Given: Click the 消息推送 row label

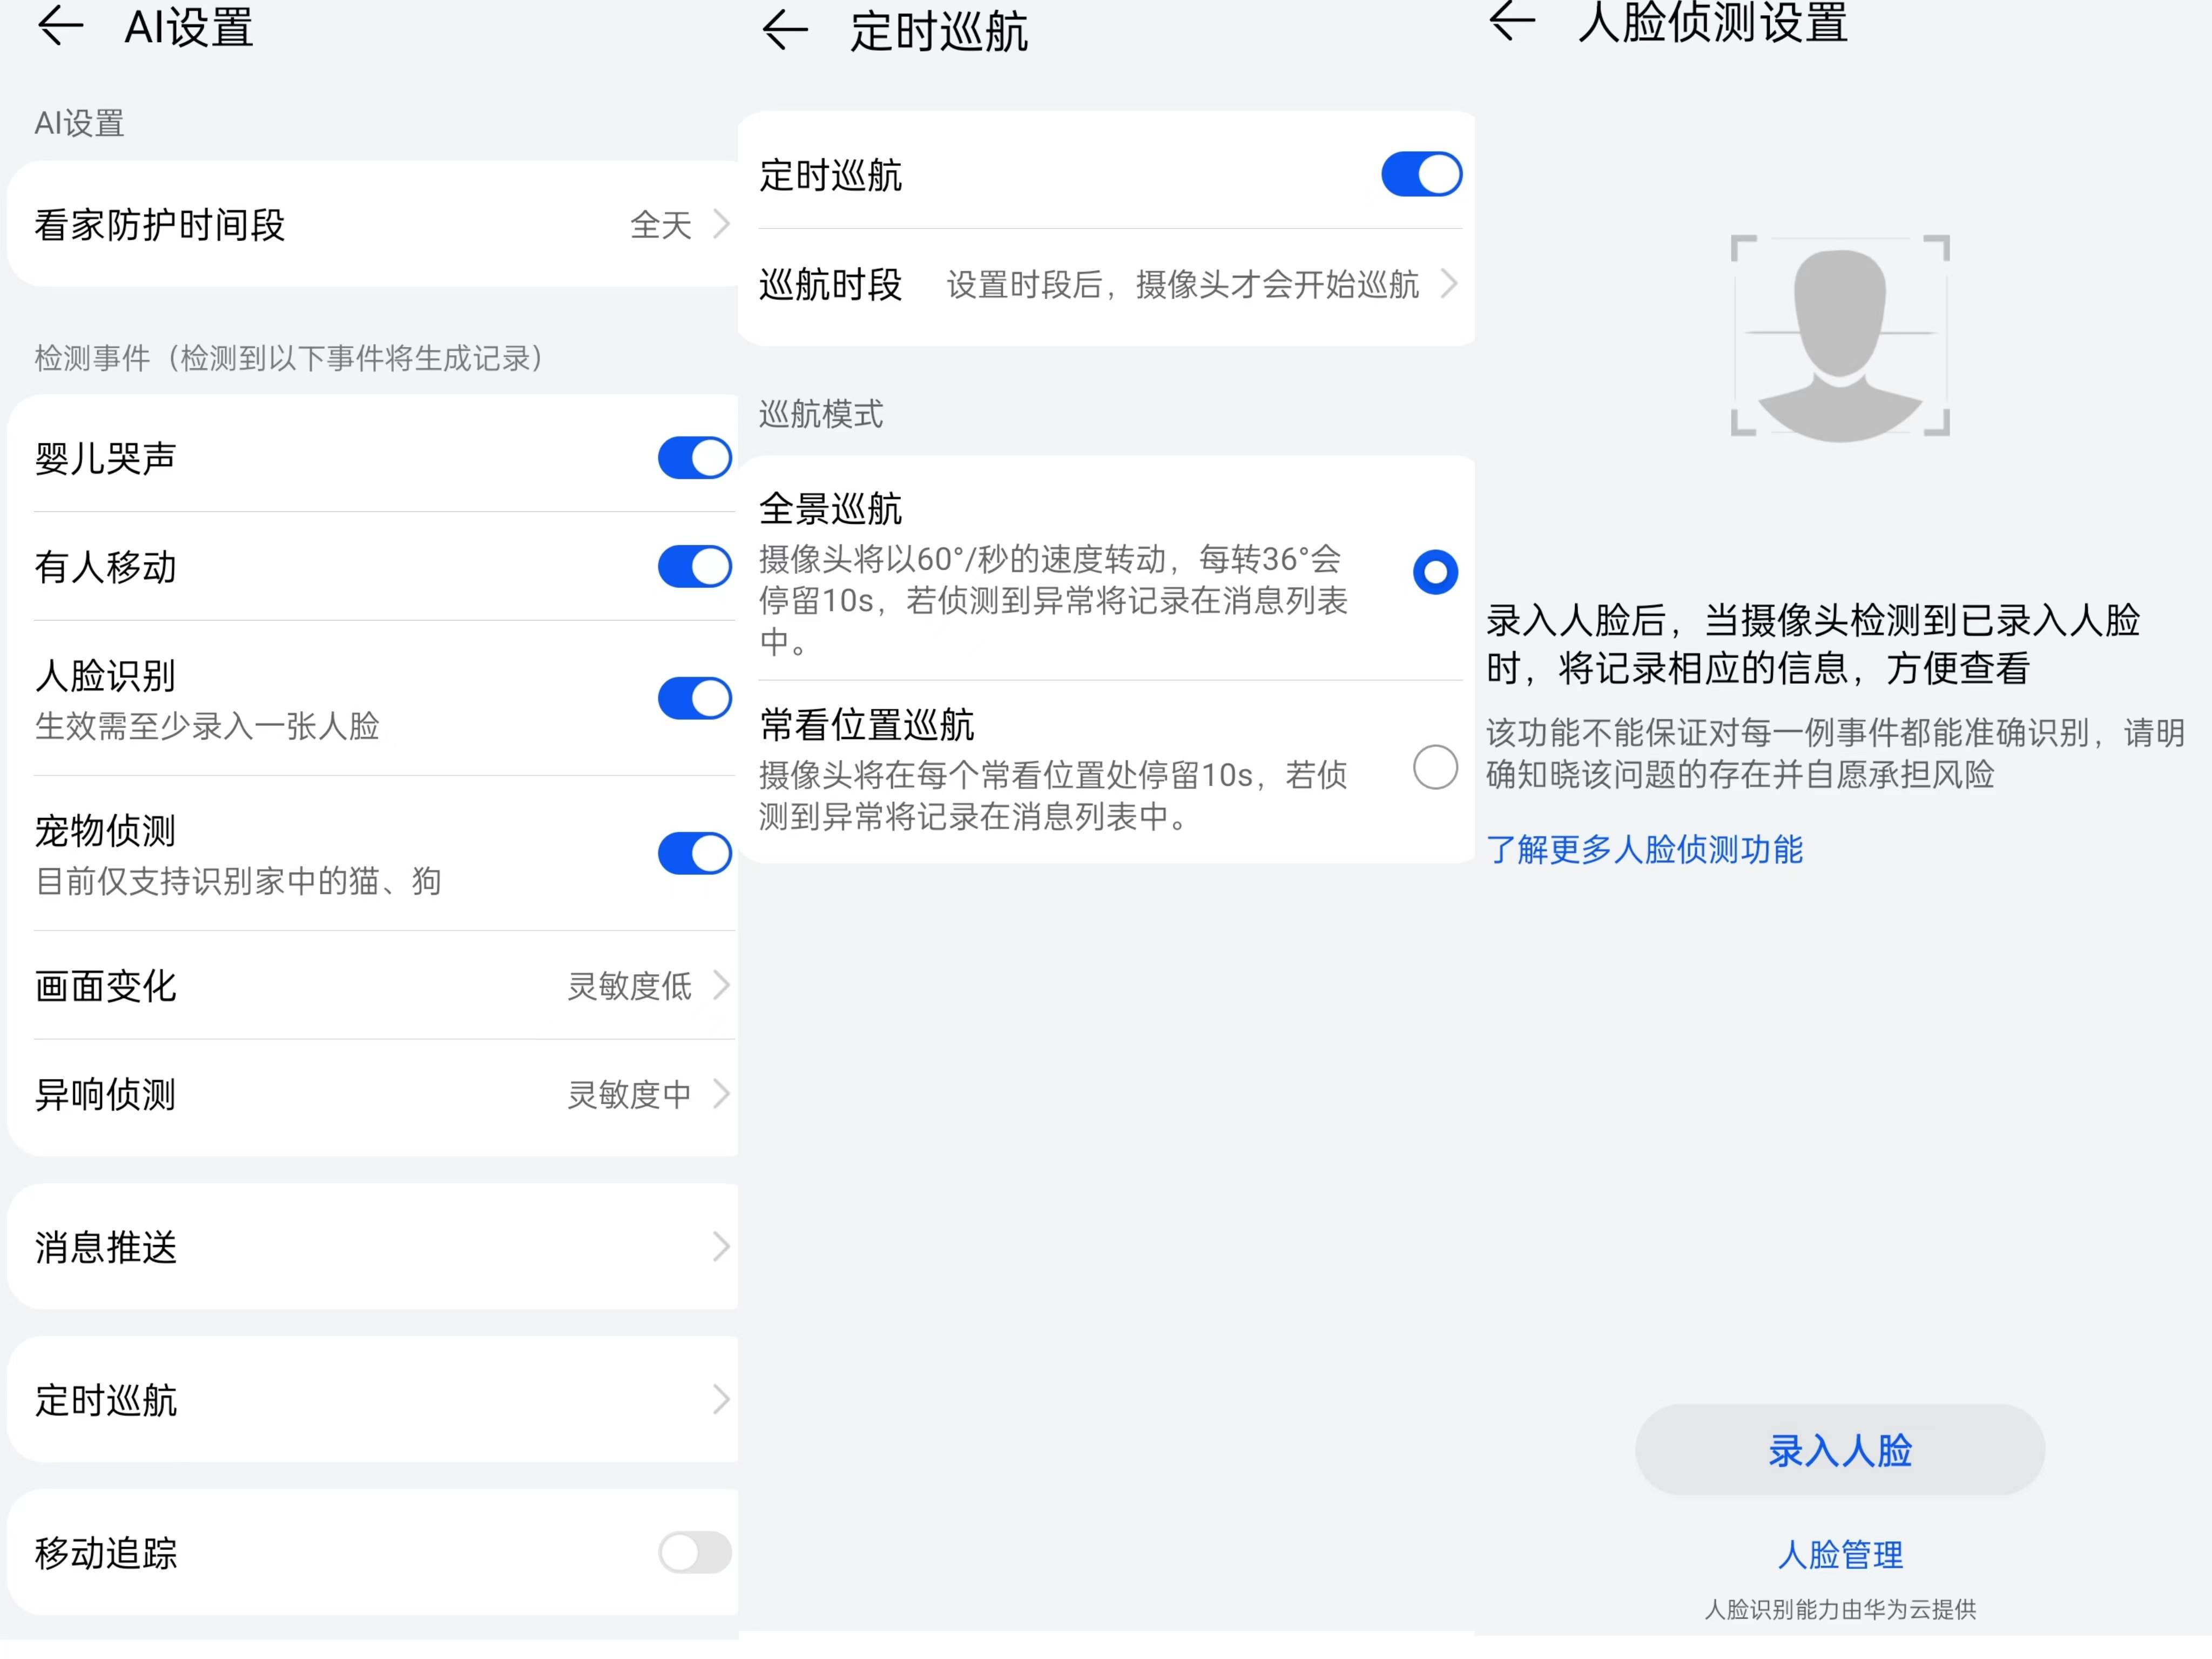Looking at the screenshot, I should (x=106, y=1247).
